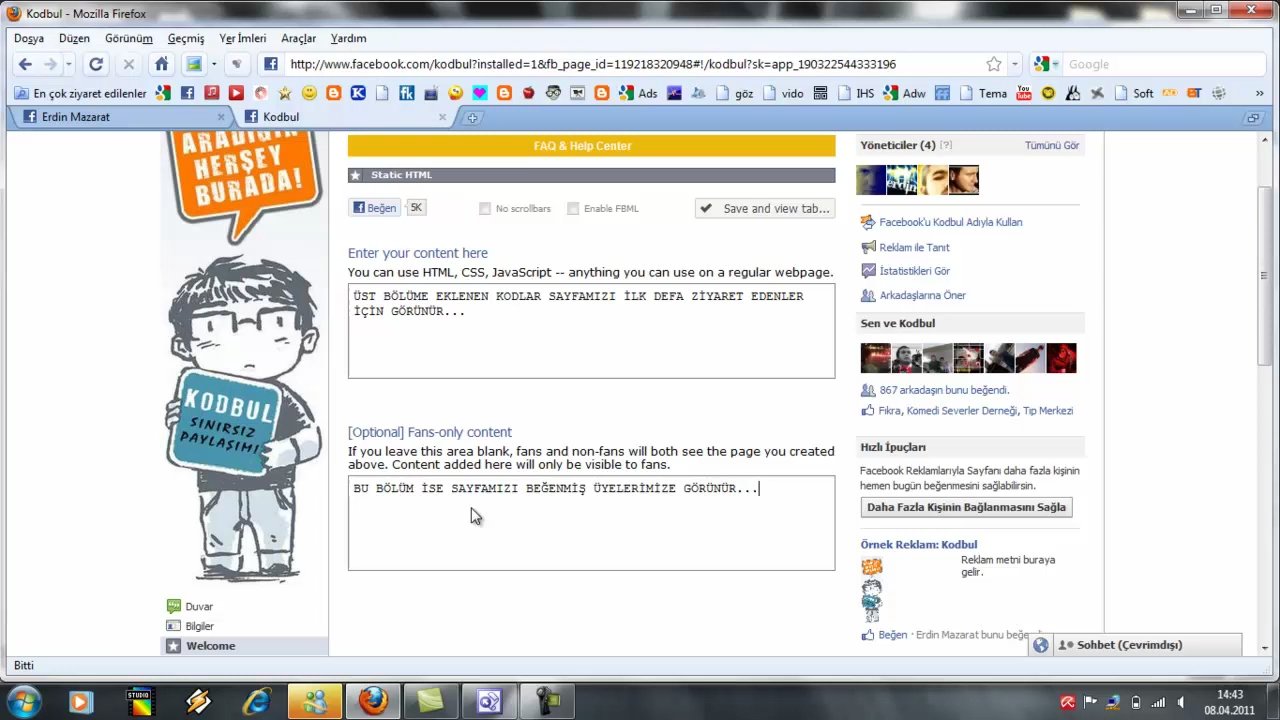Open the Bilgiler sidebar item
The height and width of the screenshot is (720, 1280).
(199, 626)
